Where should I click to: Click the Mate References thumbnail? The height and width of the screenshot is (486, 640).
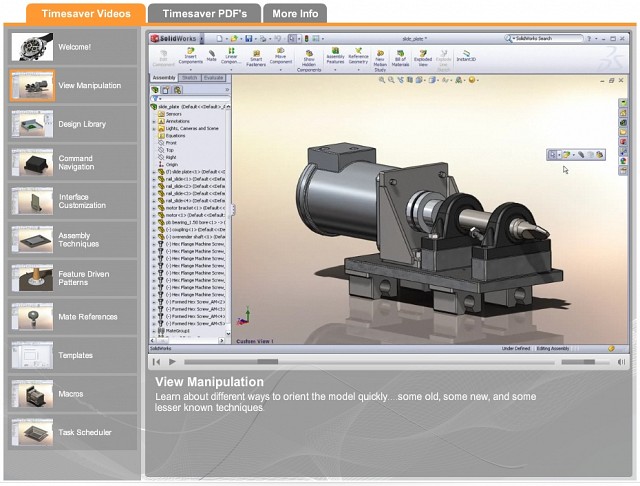(x=32, y=317)
